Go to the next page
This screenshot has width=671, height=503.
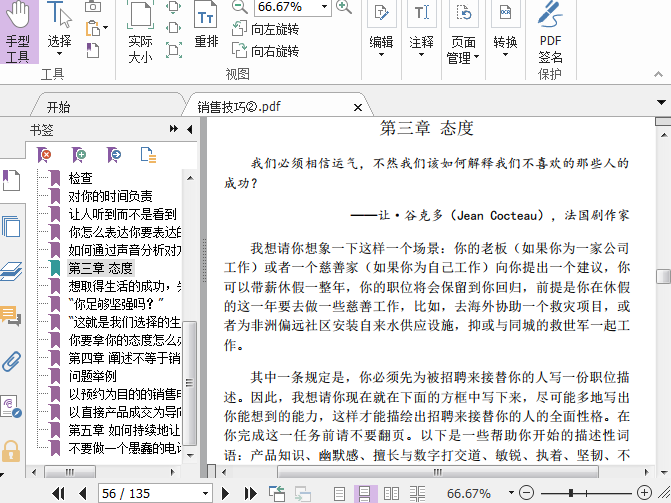pyautogui.click(x=225, y=493)
